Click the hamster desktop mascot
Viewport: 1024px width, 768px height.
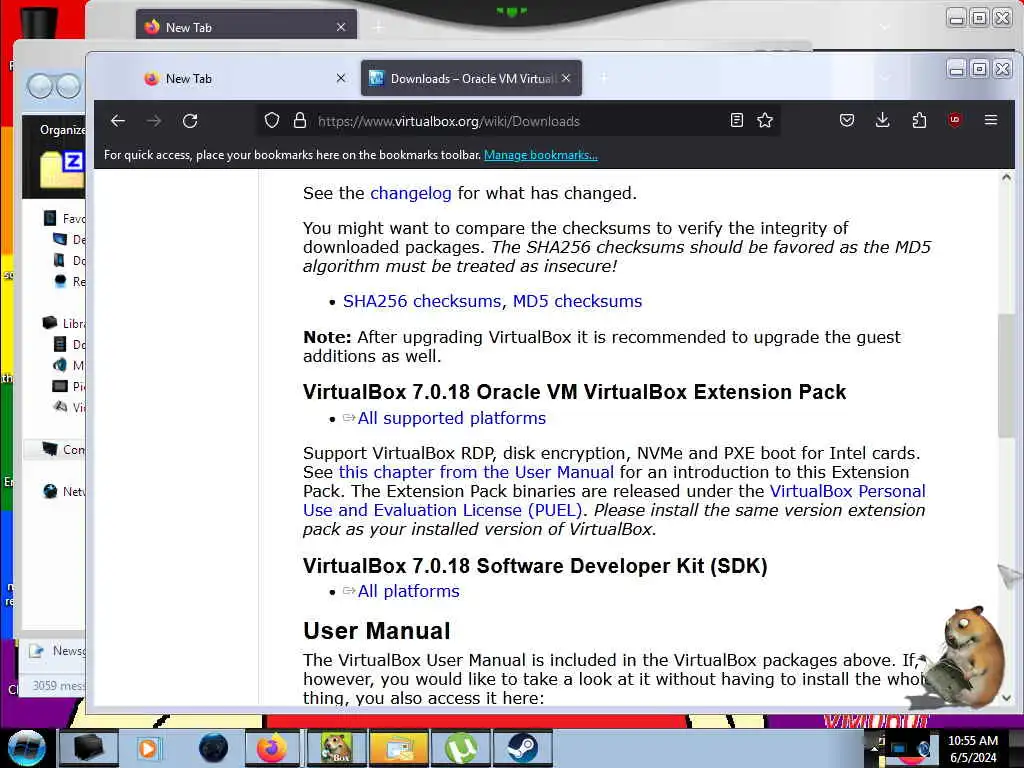click(x=965, y=656)
